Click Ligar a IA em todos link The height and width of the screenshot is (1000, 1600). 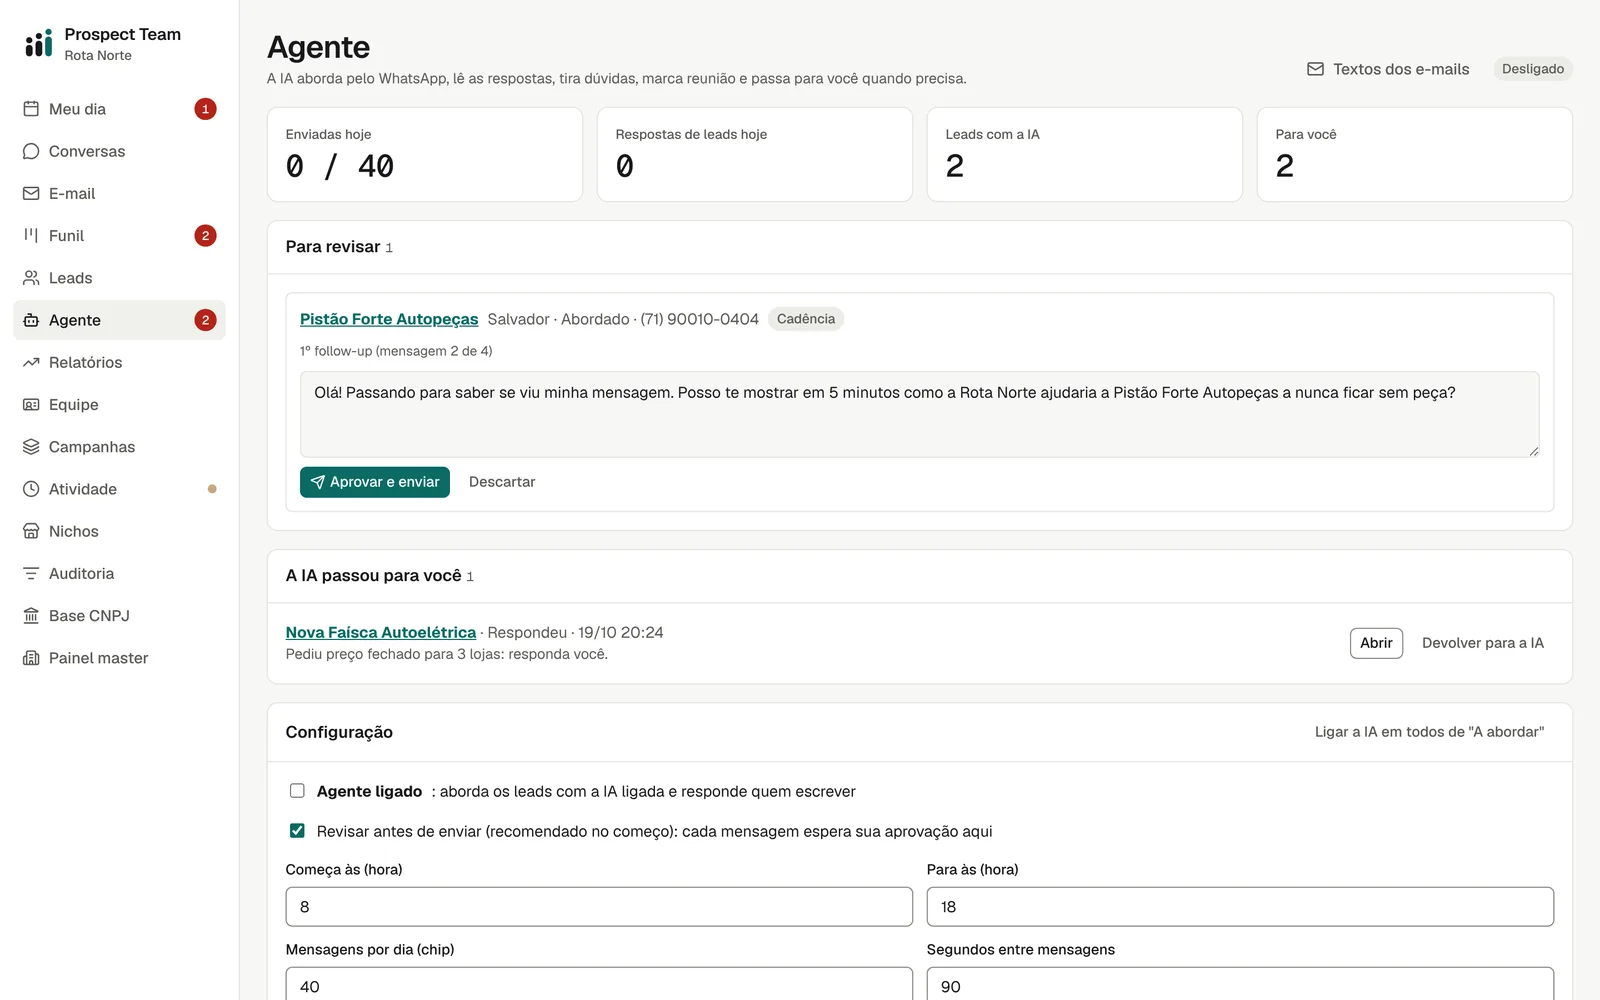coord(1429,732)
